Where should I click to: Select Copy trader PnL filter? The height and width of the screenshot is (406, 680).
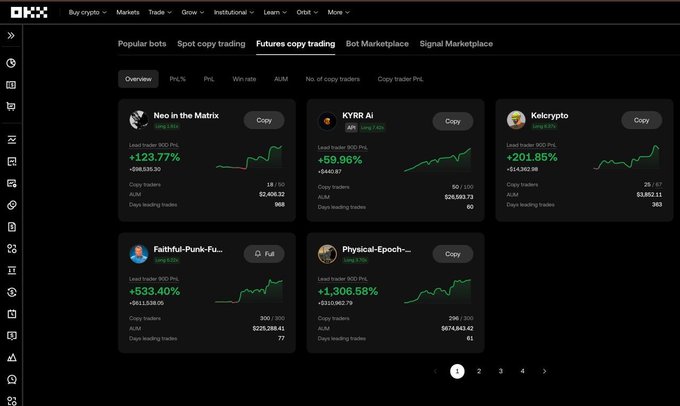(400, 79)
